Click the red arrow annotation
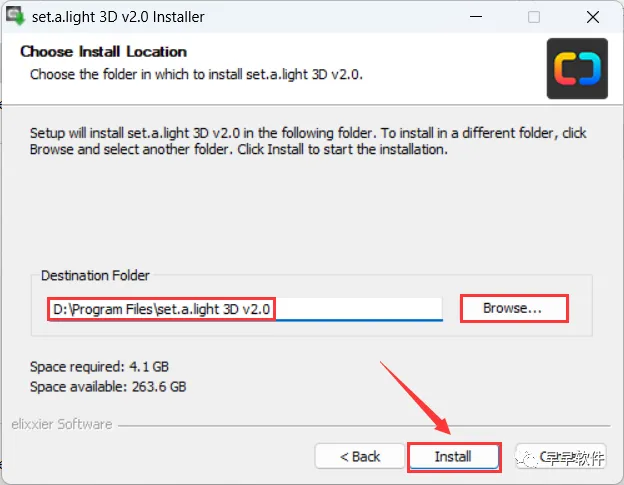This screenshot has height=485, width=624. (415, 397)
